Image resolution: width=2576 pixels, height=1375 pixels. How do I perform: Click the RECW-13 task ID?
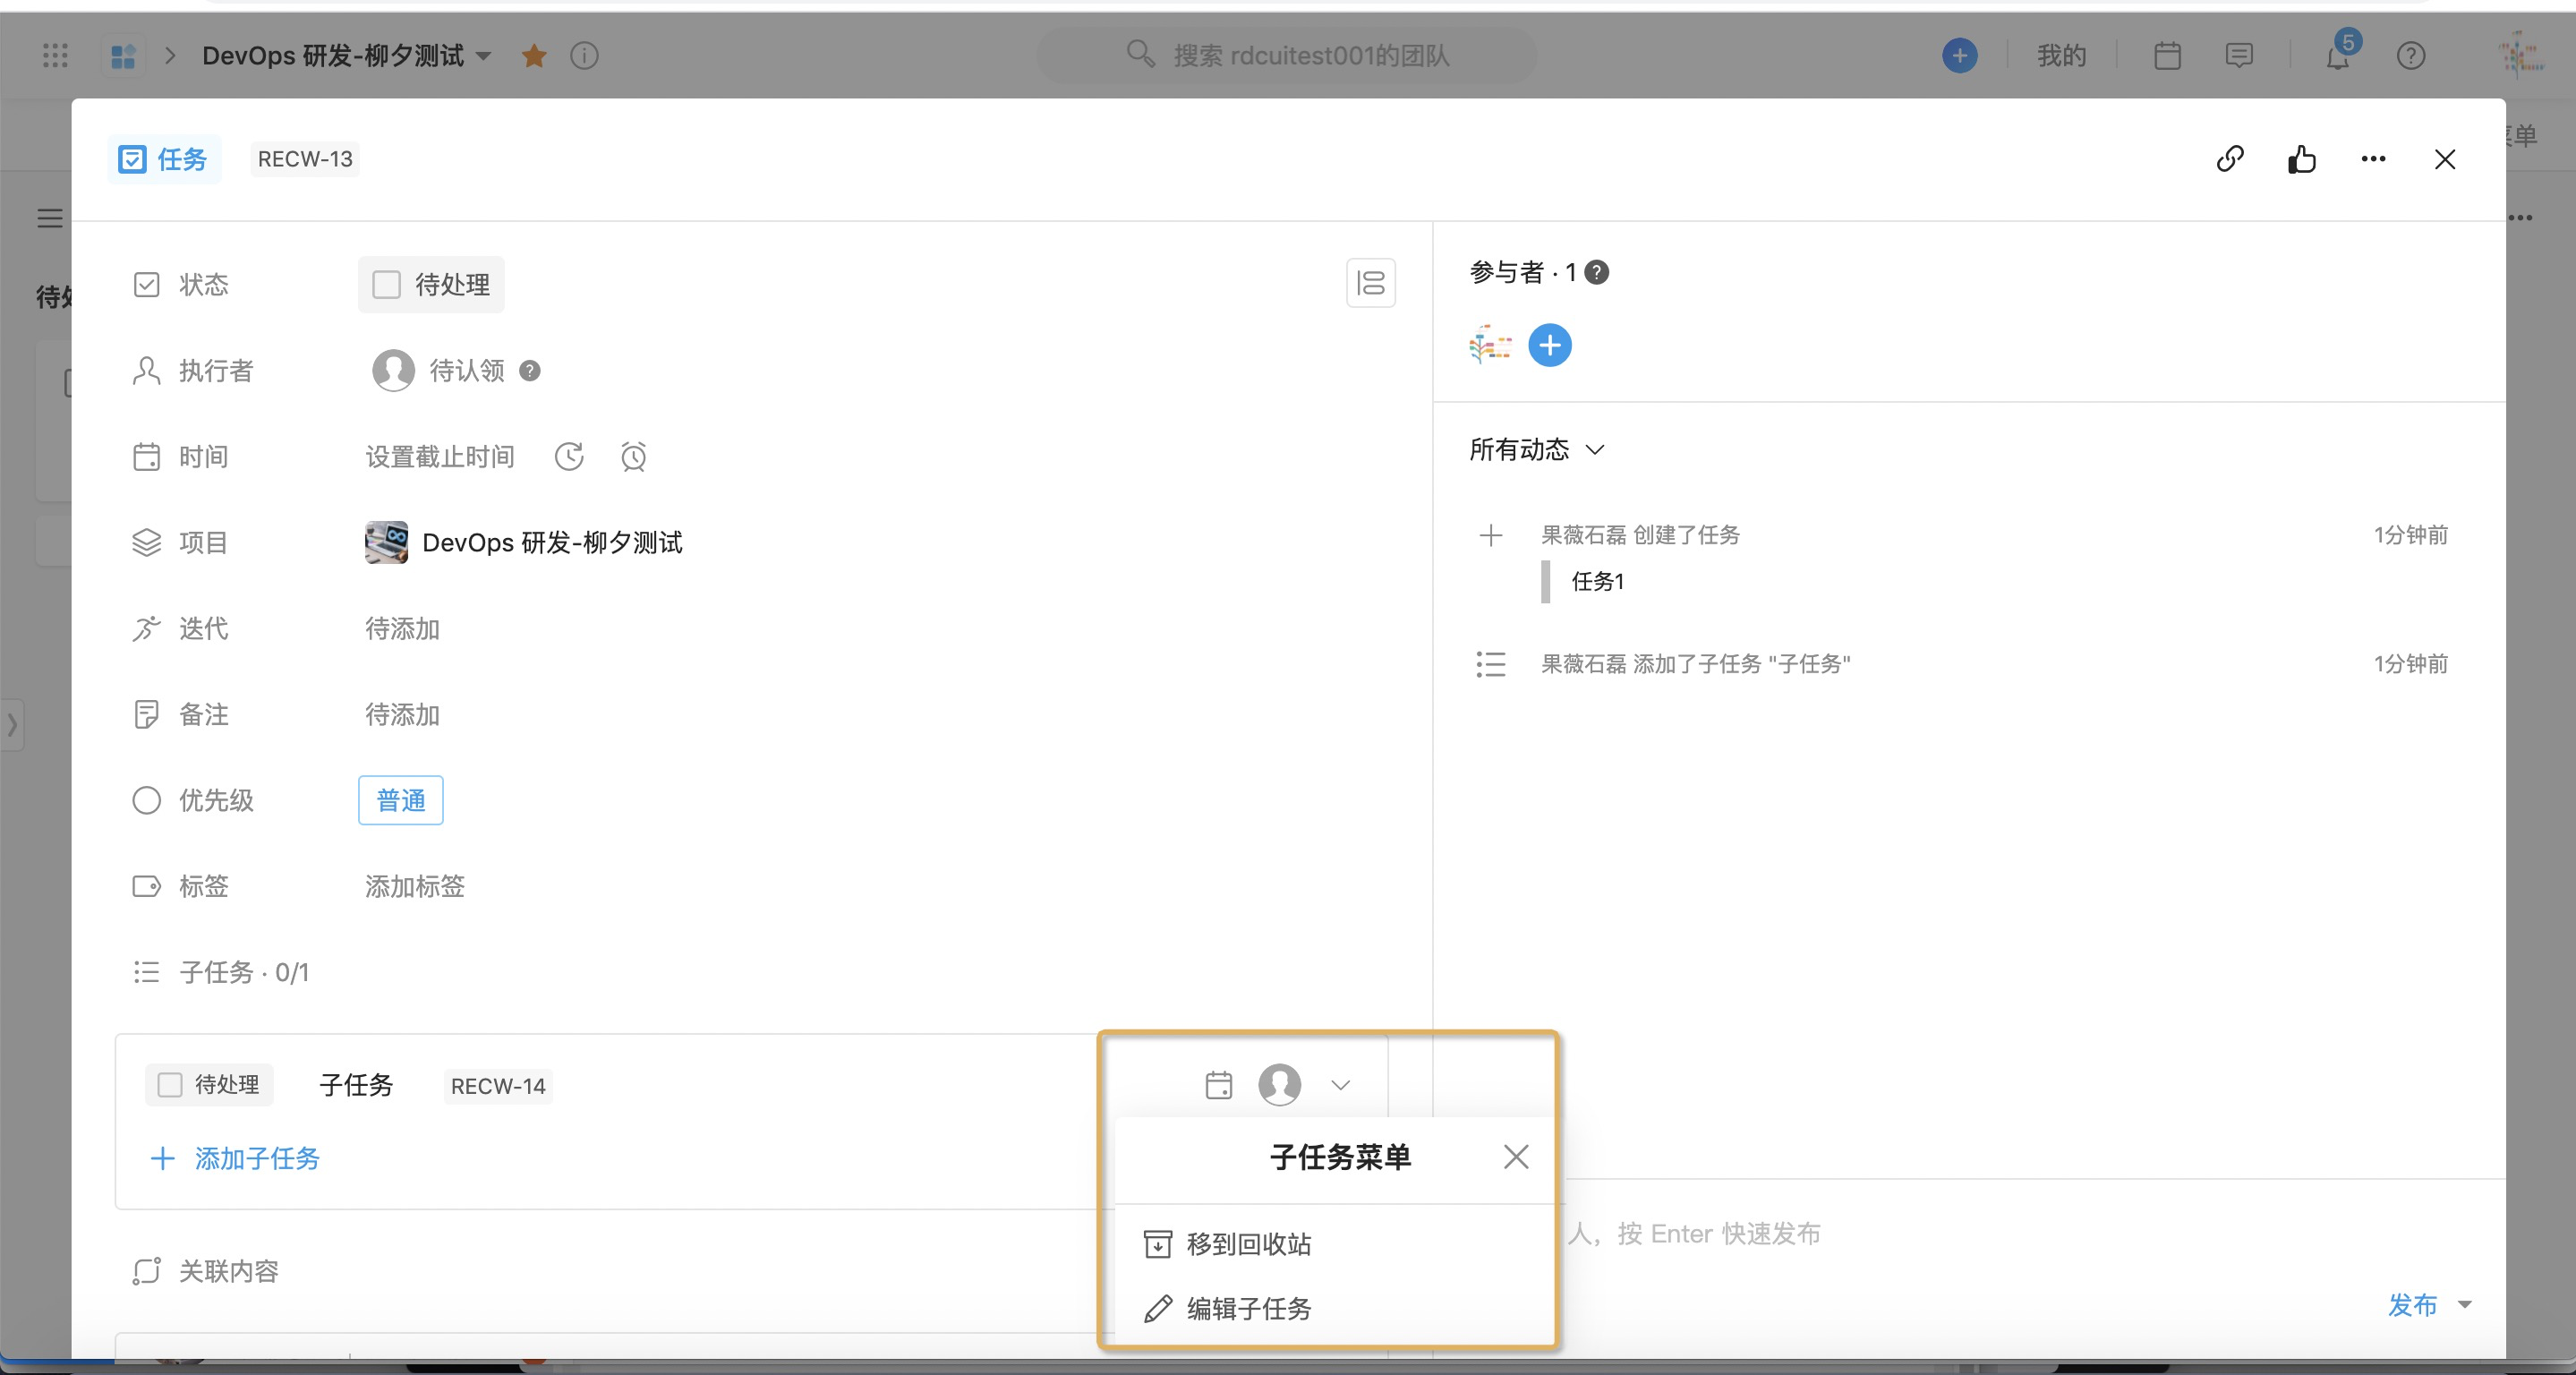point(305,159)
